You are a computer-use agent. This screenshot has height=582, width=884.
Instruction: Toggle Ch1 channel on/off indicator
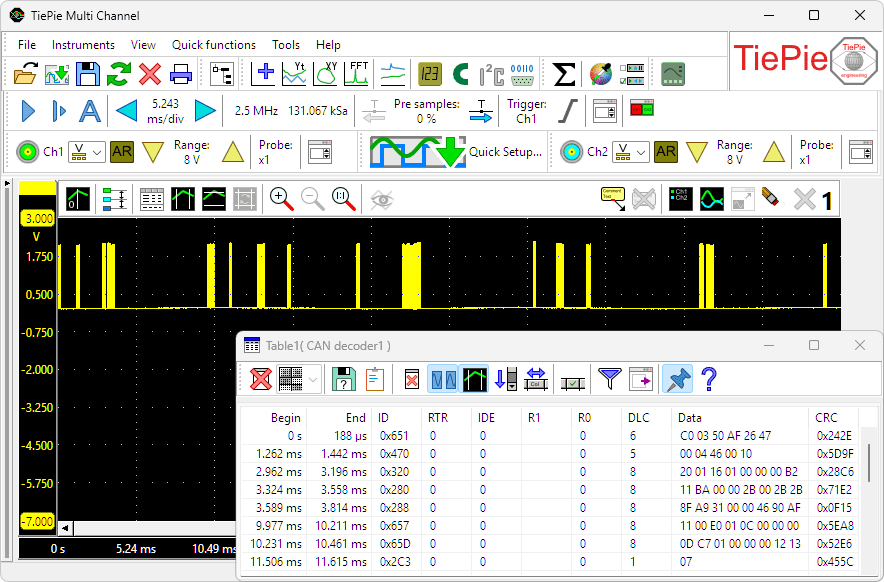(x=27, y=152)
